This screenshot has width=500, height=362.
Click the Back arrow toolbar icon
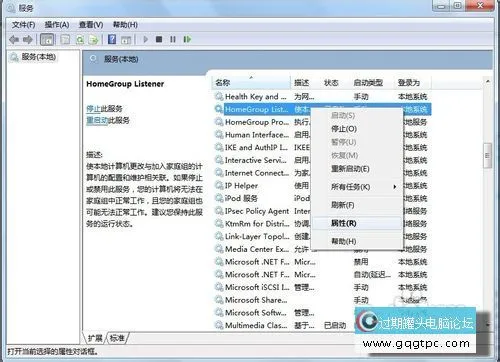click(x=14, y=39)
